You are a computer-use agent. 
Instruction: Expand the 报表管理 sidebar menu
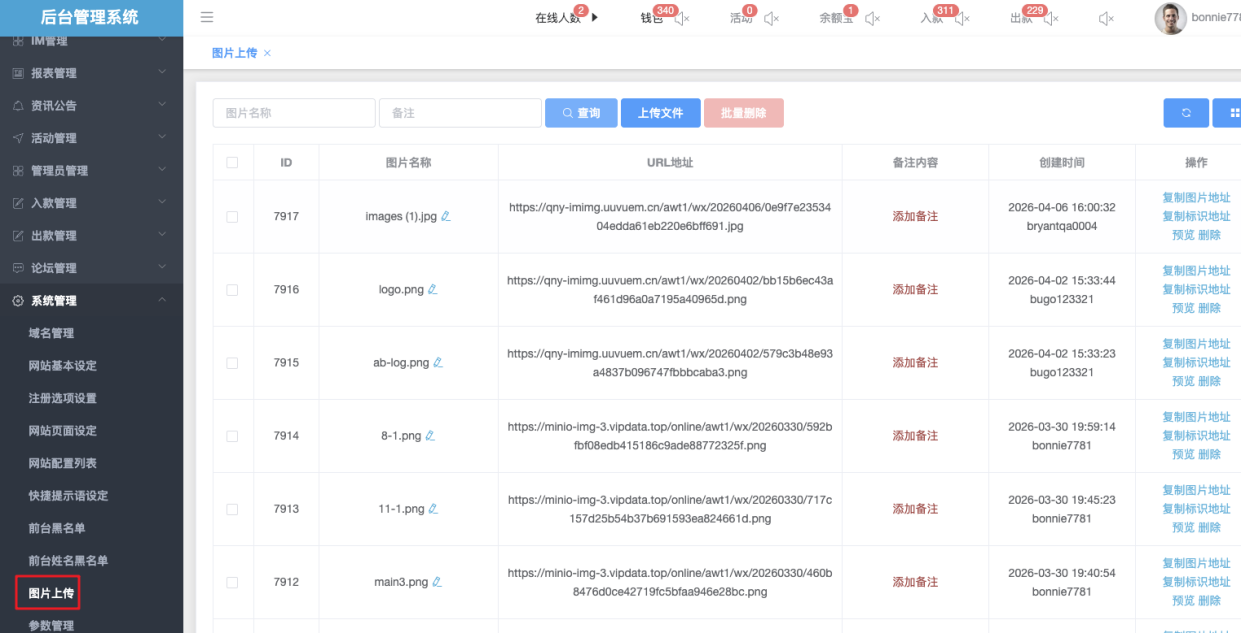(90, 73)
